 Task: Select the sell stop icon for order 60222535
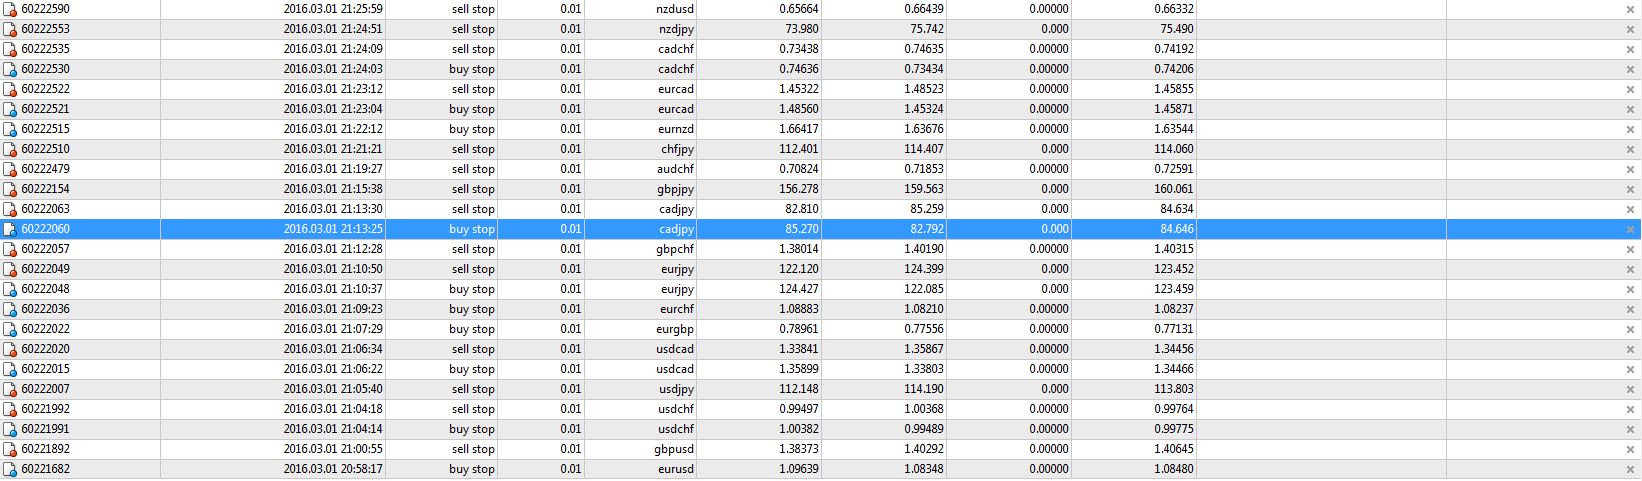10,49
